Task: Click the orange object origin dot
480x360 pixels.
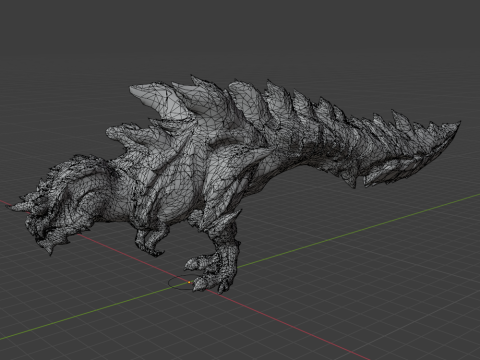Action: tap(189, 282)
